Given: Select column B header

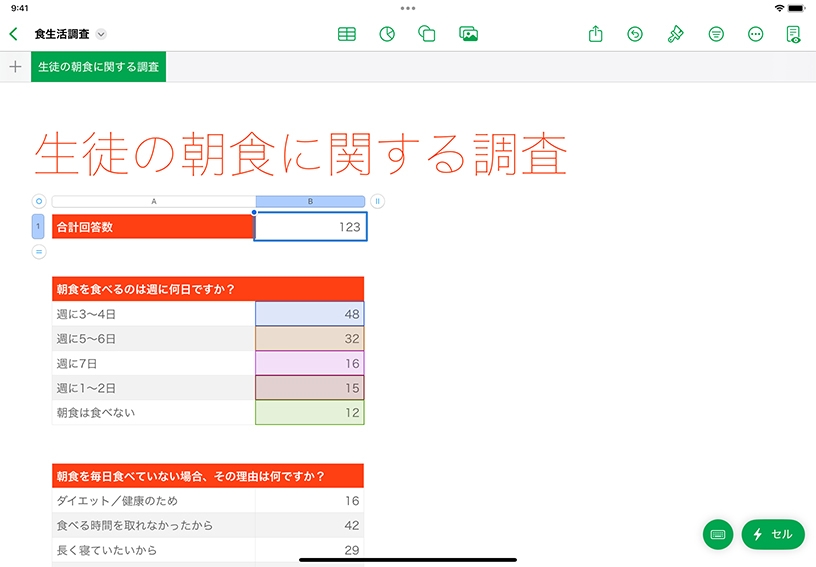Looking at the screenshot, I should point(310,201).
